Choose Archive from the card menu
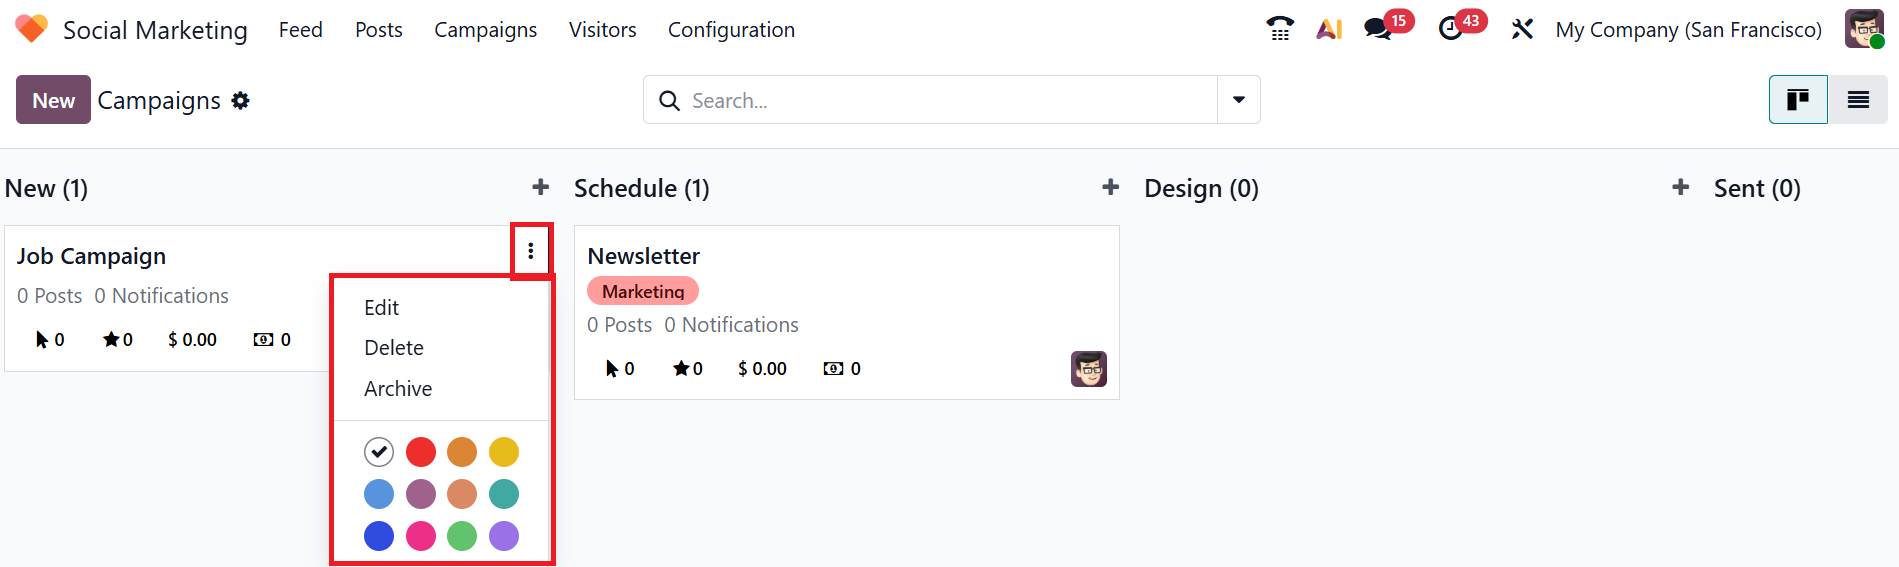Screen dimensions: 1899x567 [398, 389]
